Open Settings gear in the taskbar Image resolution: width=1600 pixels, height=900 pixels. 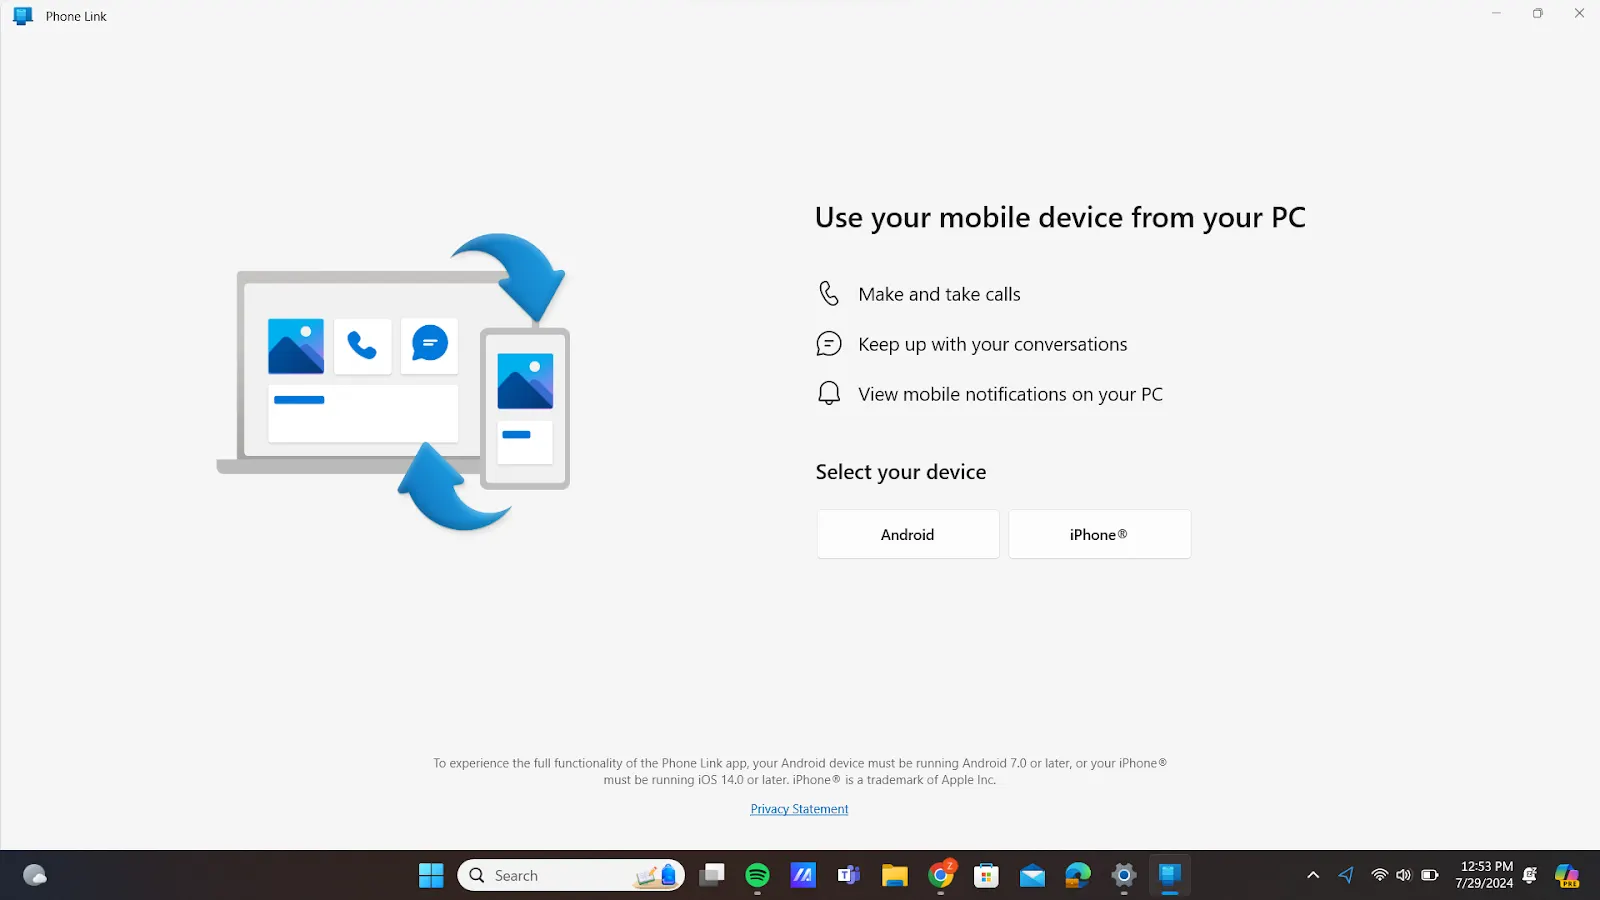tap(1124, 876)
